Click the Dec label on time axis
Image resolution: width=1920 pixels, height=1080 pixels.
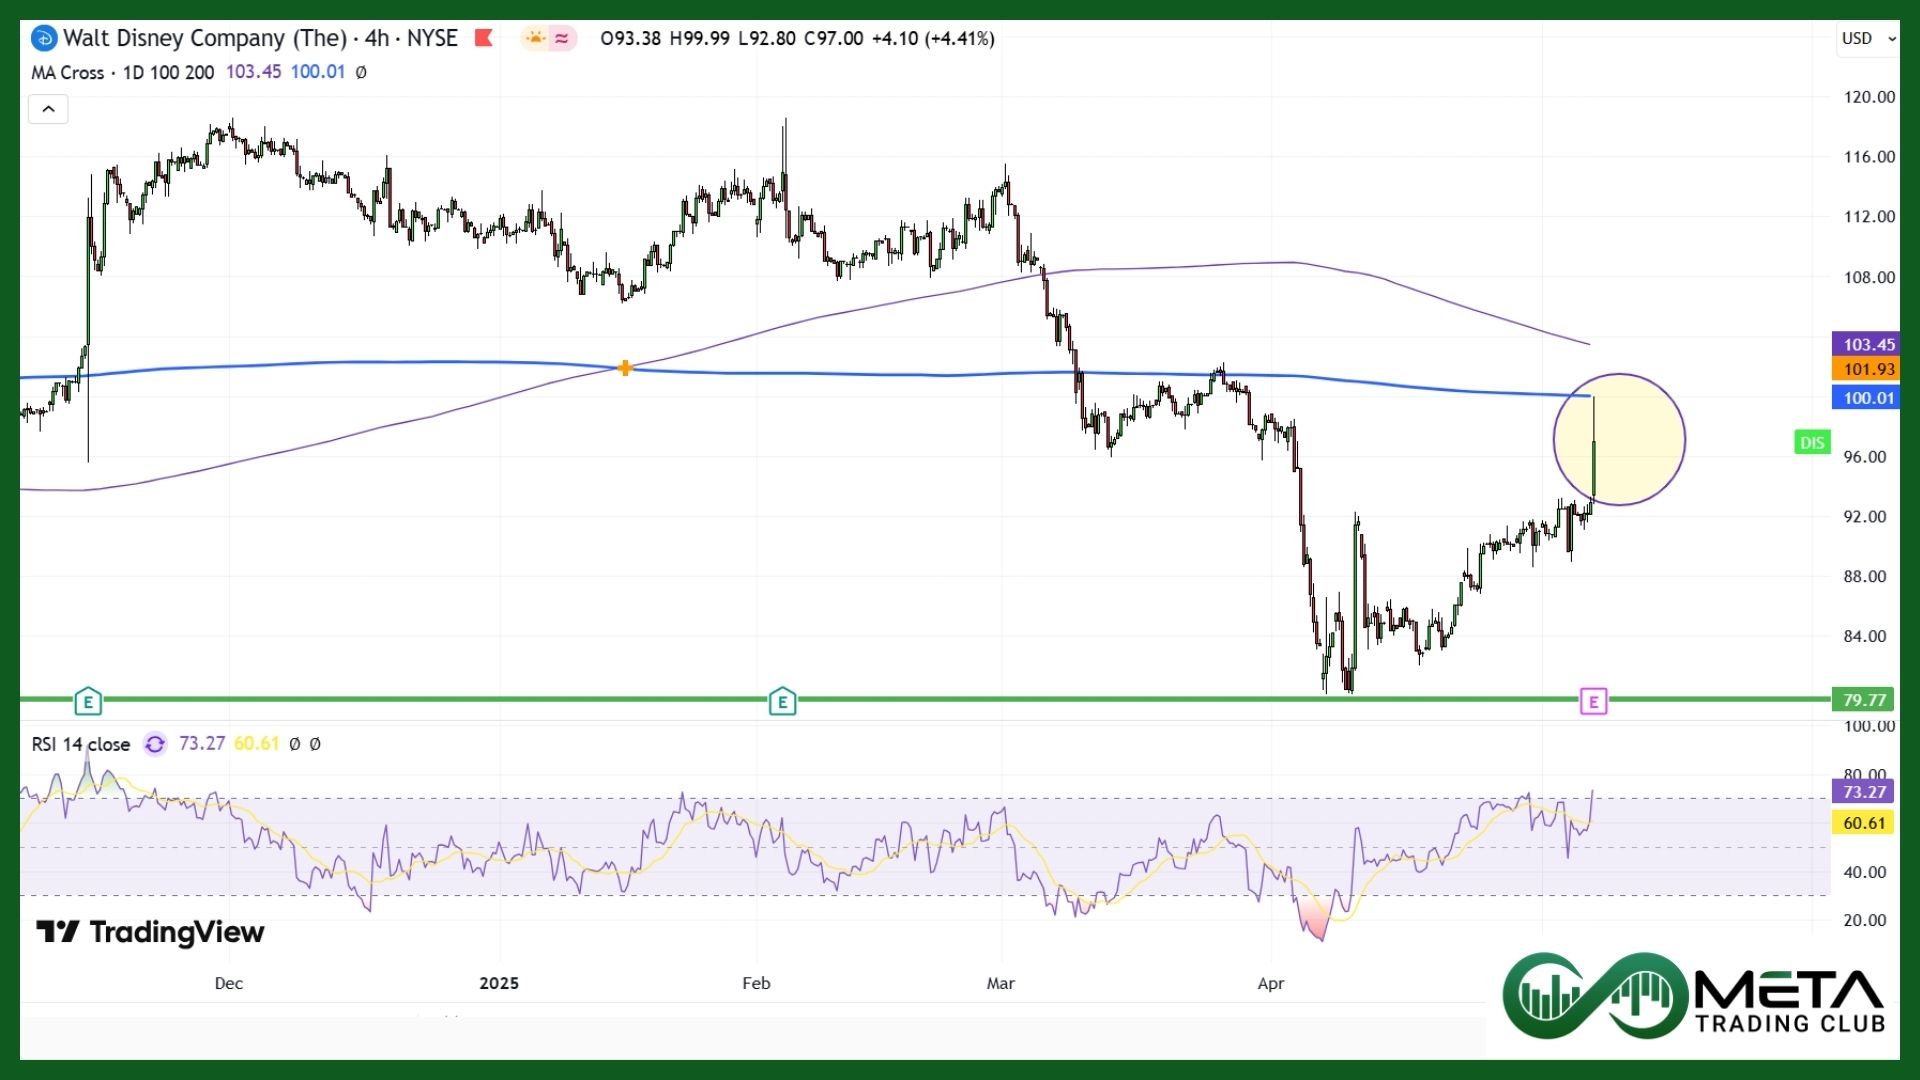(x=229, y=983)
